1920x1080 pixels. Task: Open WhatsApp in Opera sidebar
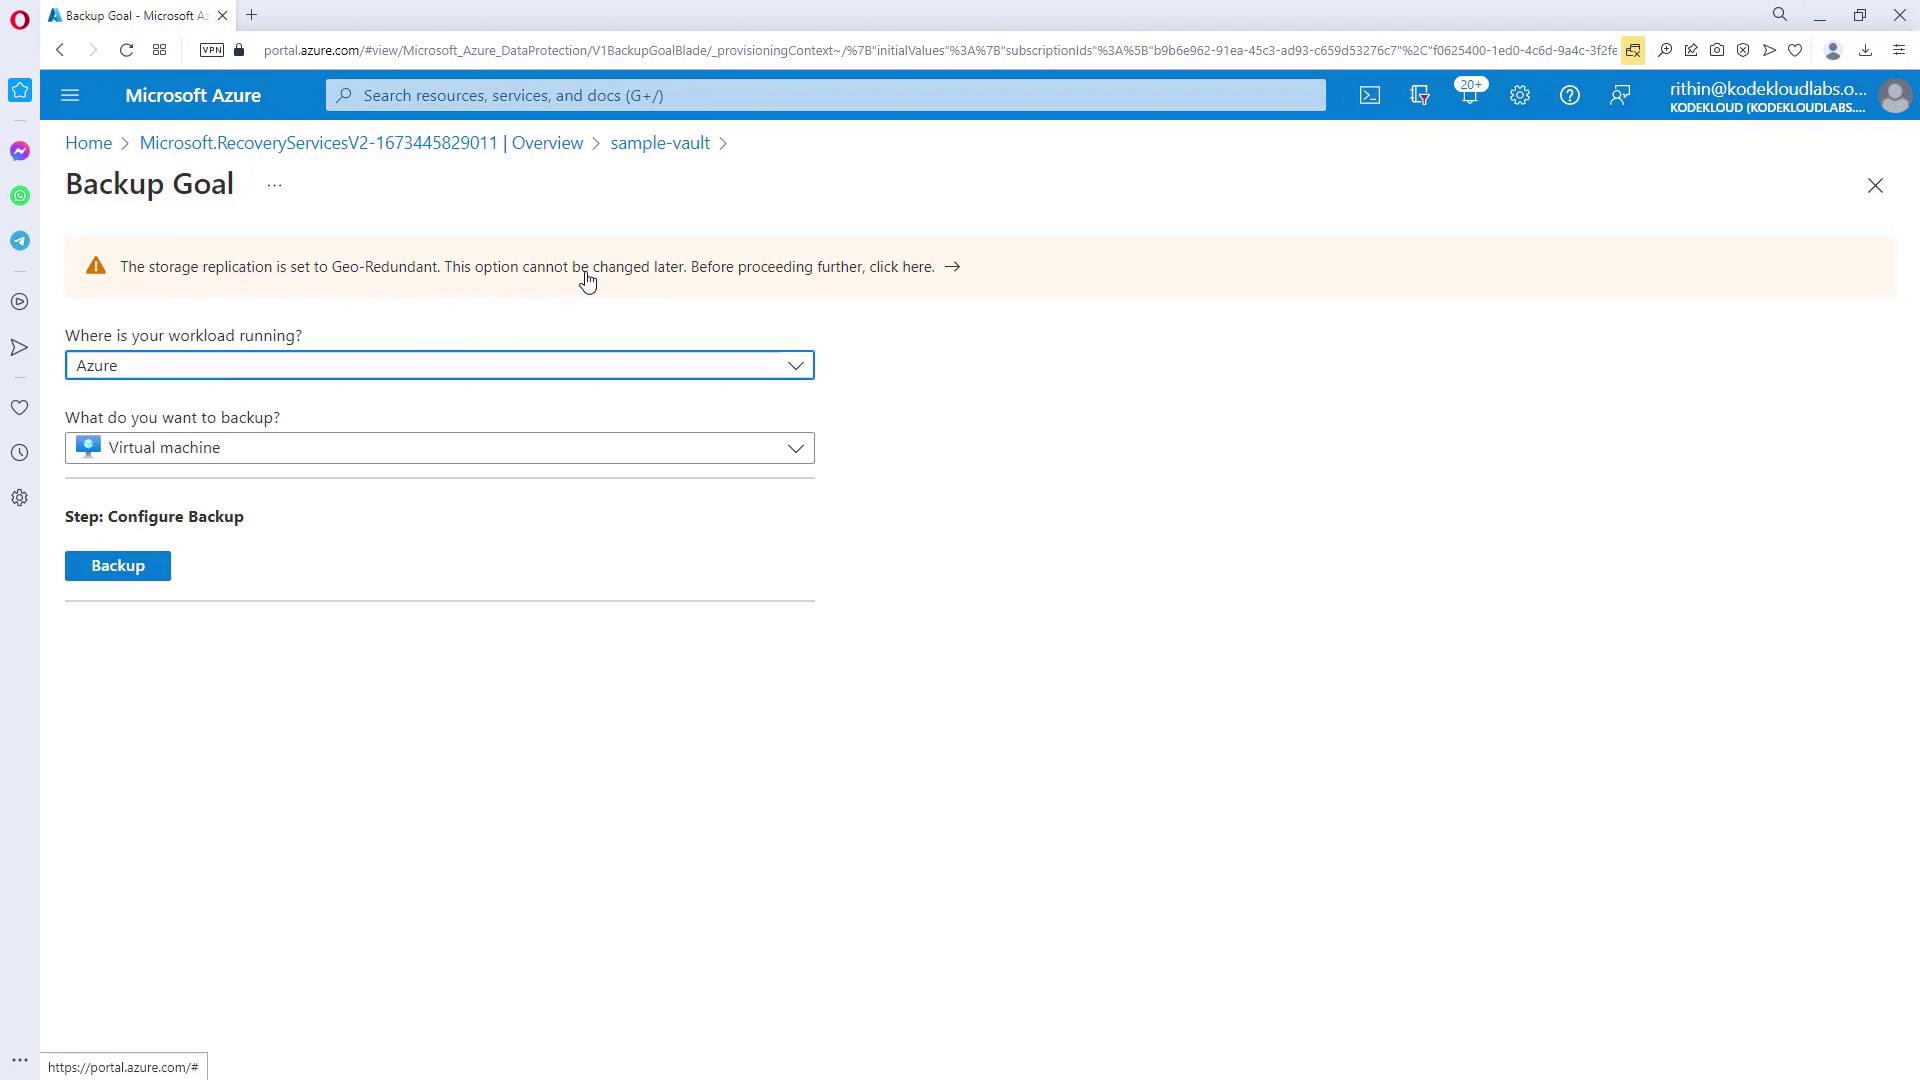tap(20, 196)
